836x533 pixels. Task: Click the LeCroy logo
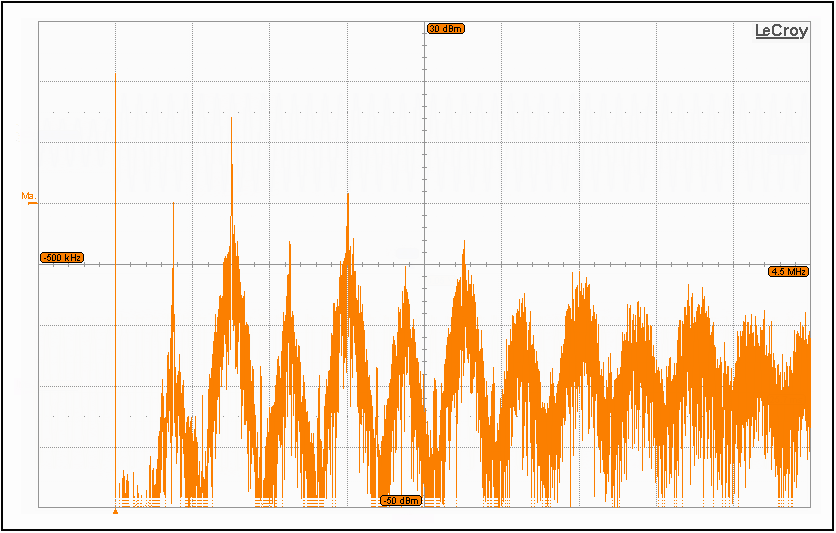[781, 31]
